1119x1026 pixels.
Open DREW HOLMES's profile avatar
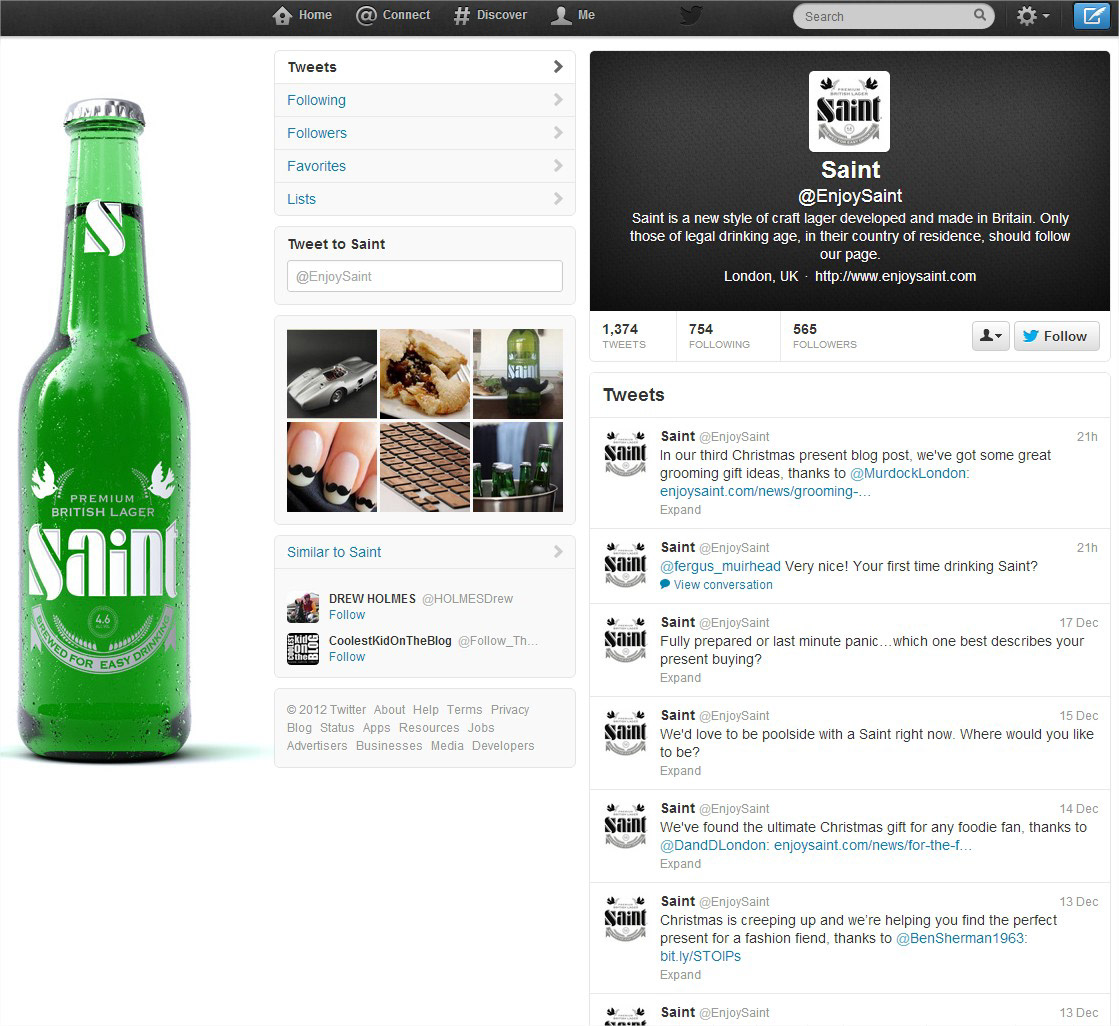pyautogui.click(x=303, y=607)
